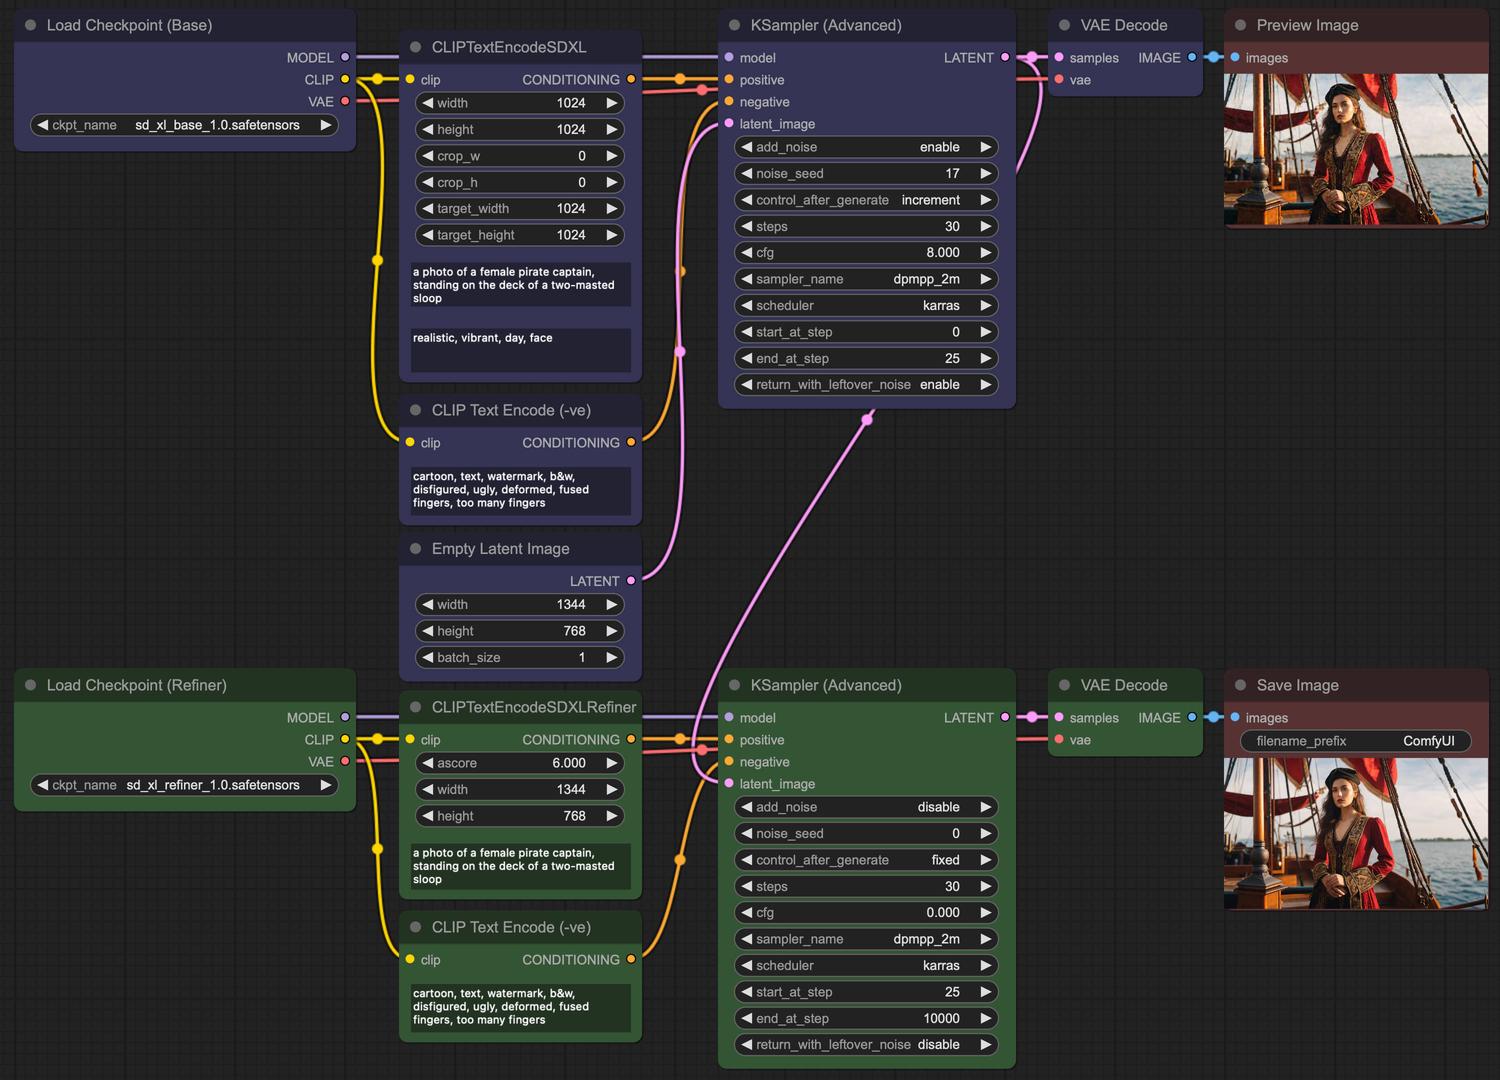This screenshot has height=1080, width=1500.
Task: Open control_after_generate increment dropdown
Action: point(866,200)
